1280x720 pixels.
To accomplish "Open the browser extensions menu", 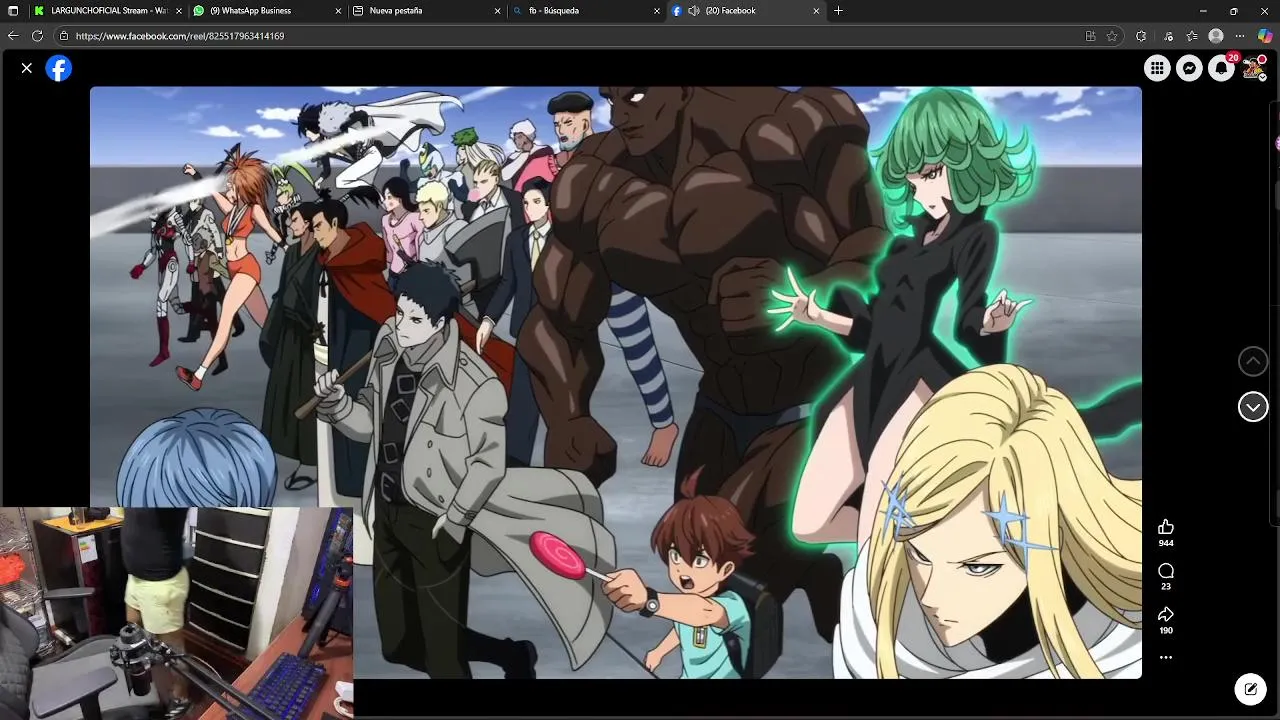I will point(1141,36).
